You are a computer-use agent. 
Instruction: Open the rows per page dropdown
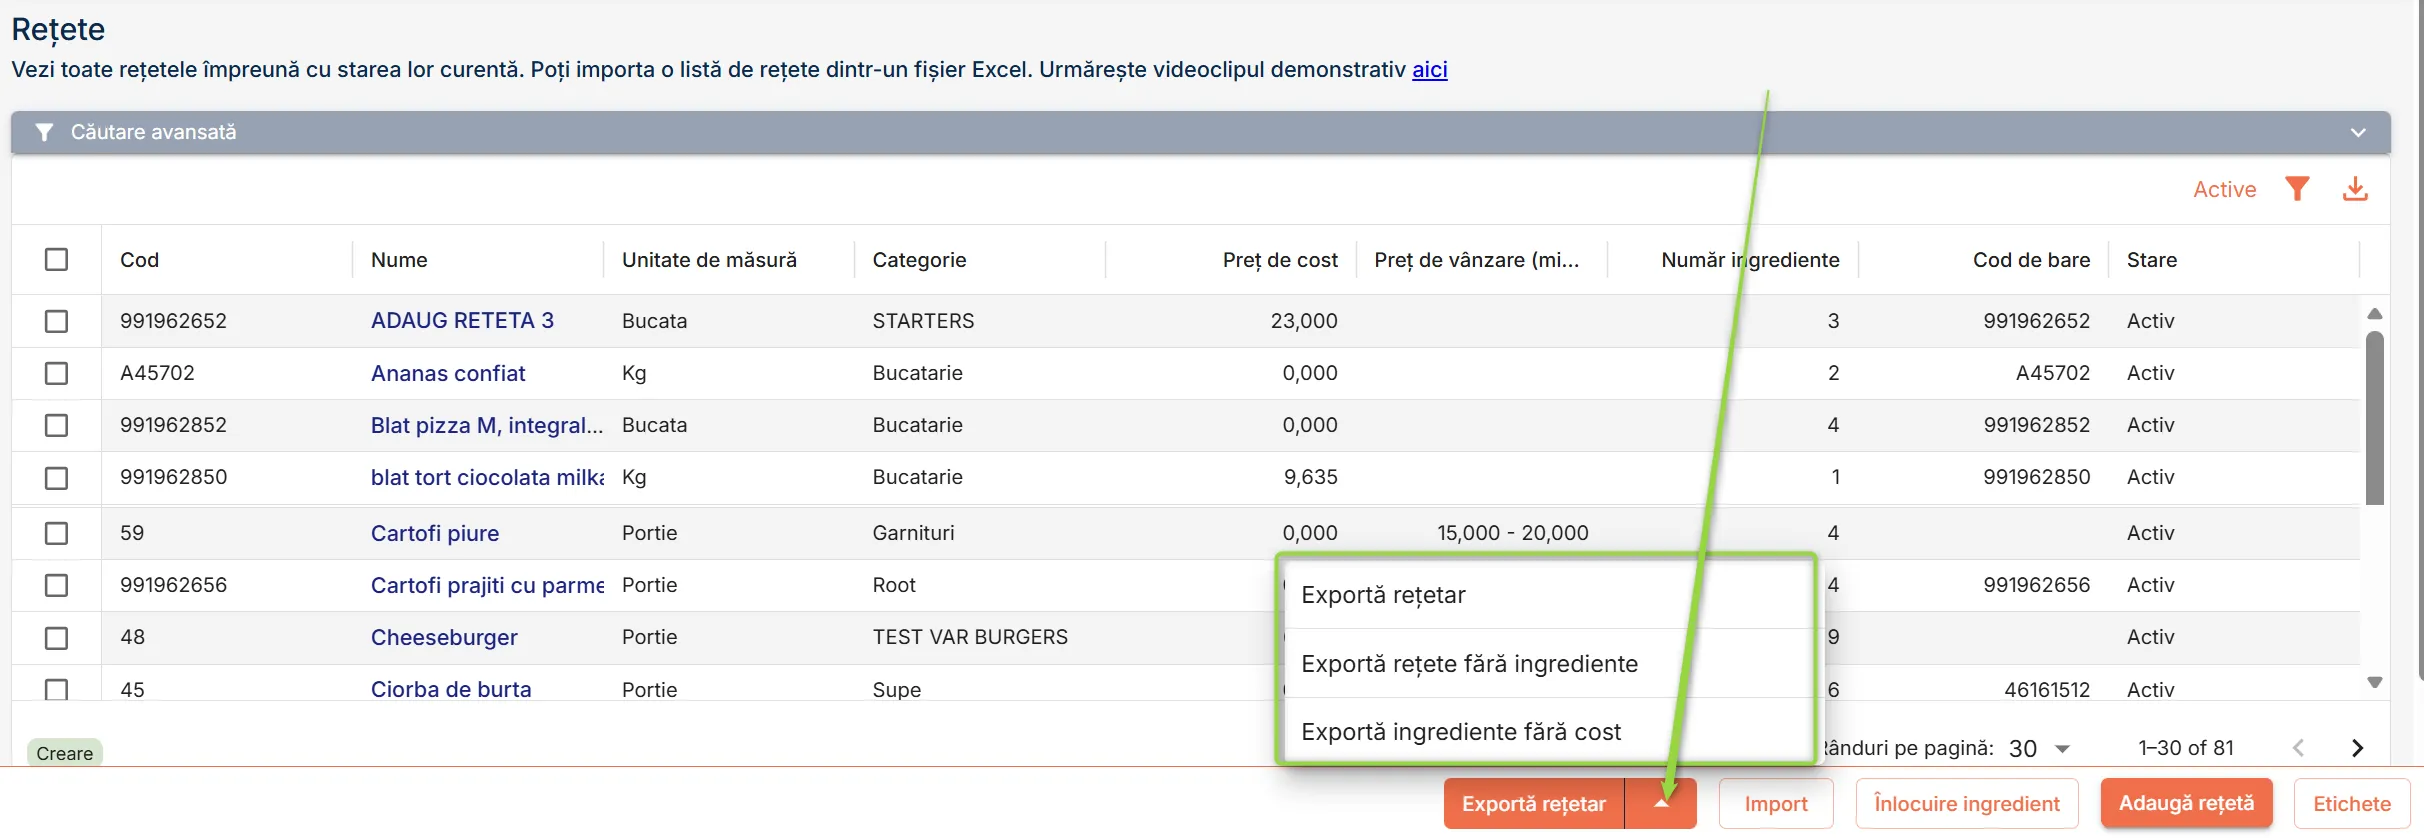(2062, 748)
